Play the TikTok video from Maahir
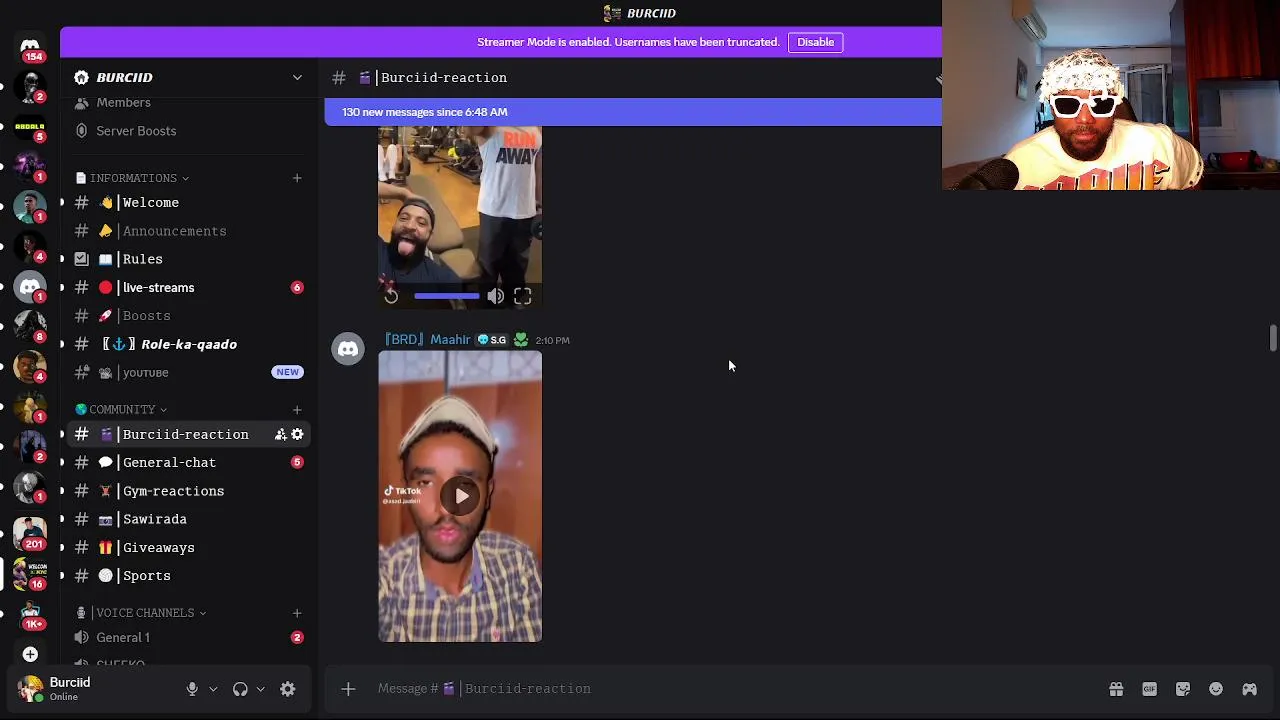 (461, 496)
